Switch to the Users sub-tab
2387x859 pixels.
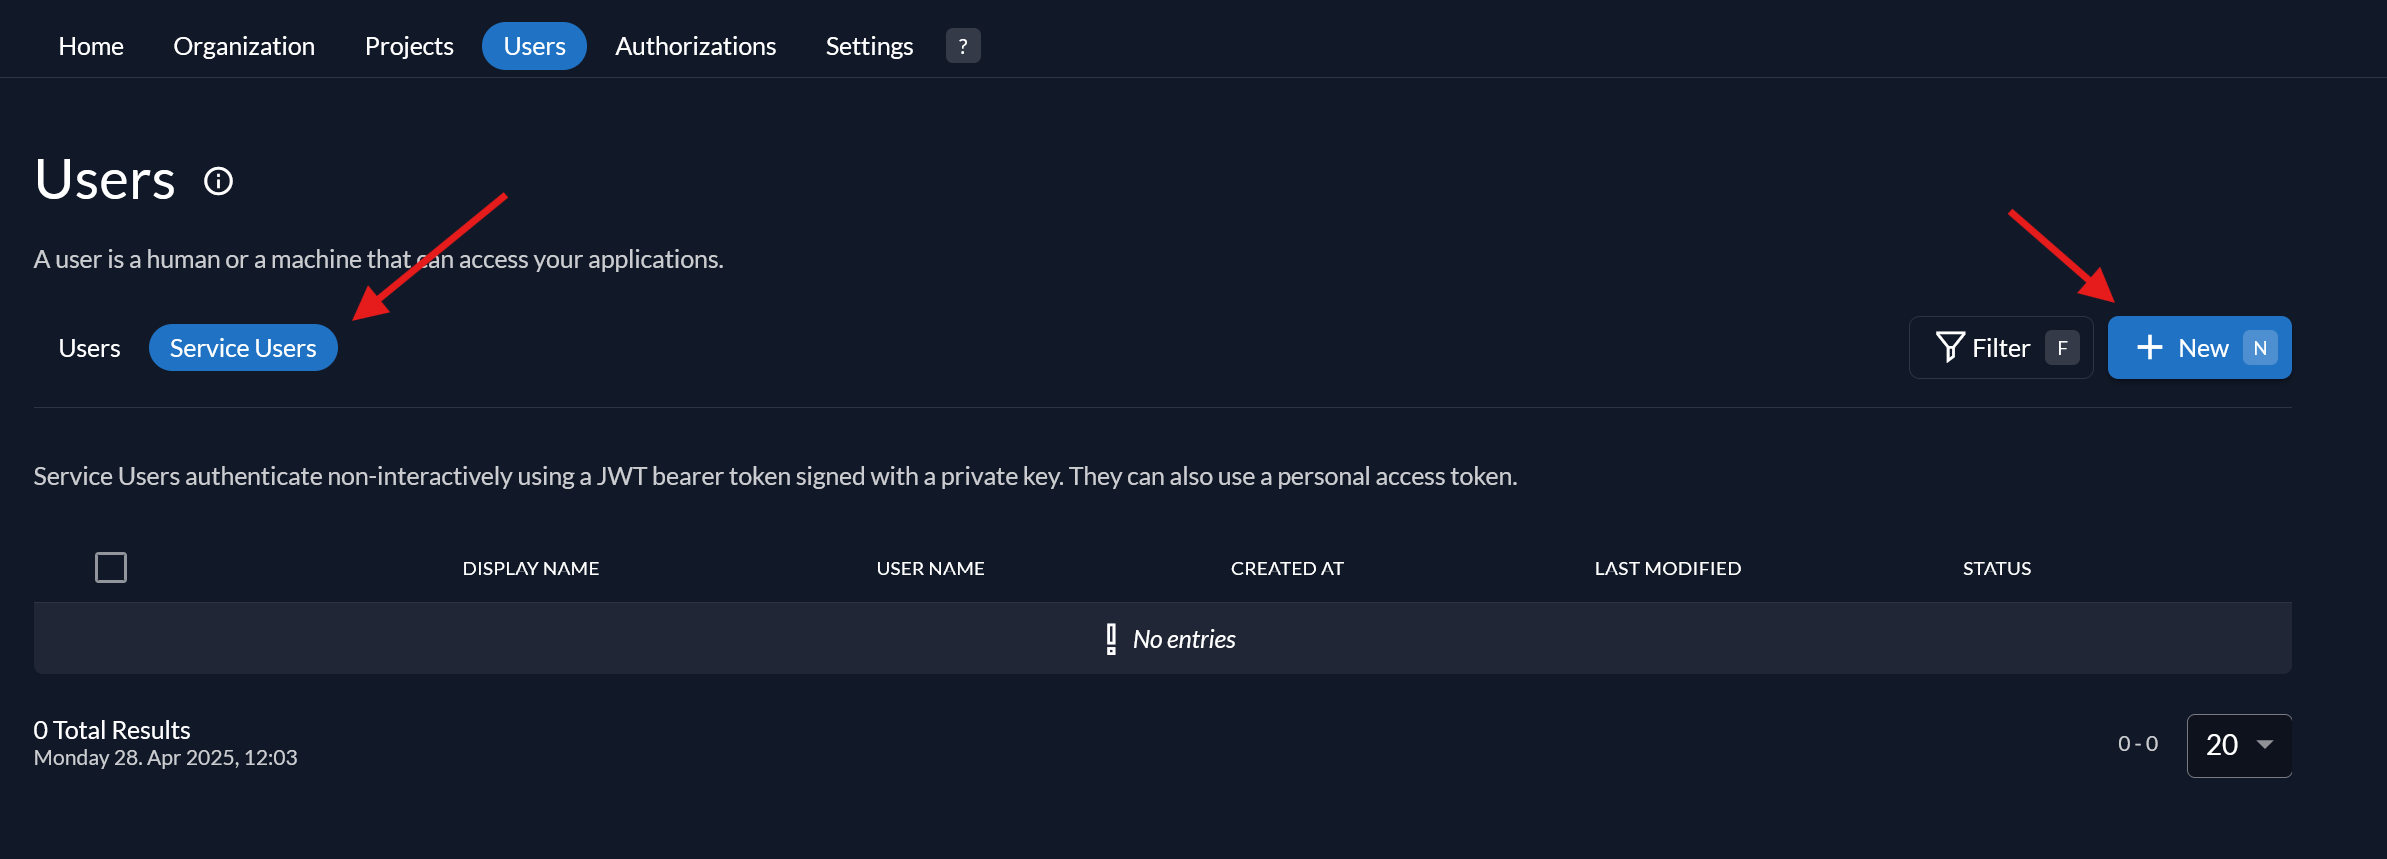89,348
